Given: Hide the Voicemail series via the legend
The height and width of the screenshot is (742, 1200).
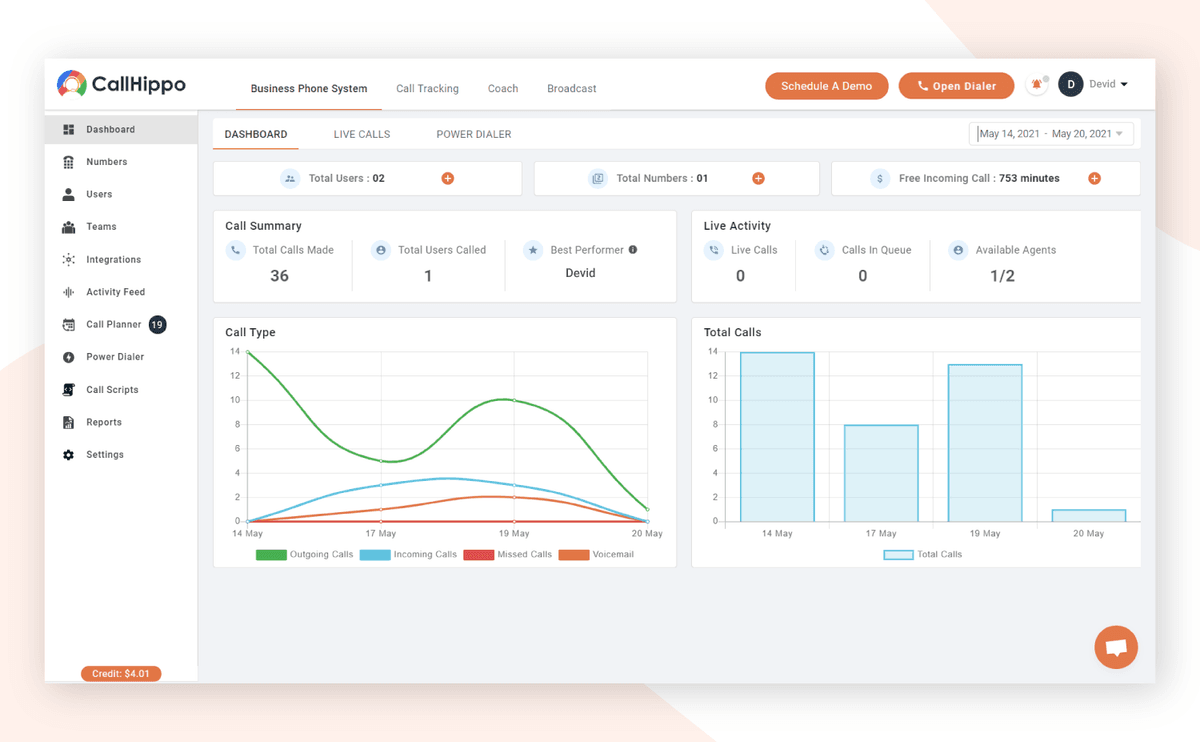Looking at the screenshot, I should coord(574,554).
